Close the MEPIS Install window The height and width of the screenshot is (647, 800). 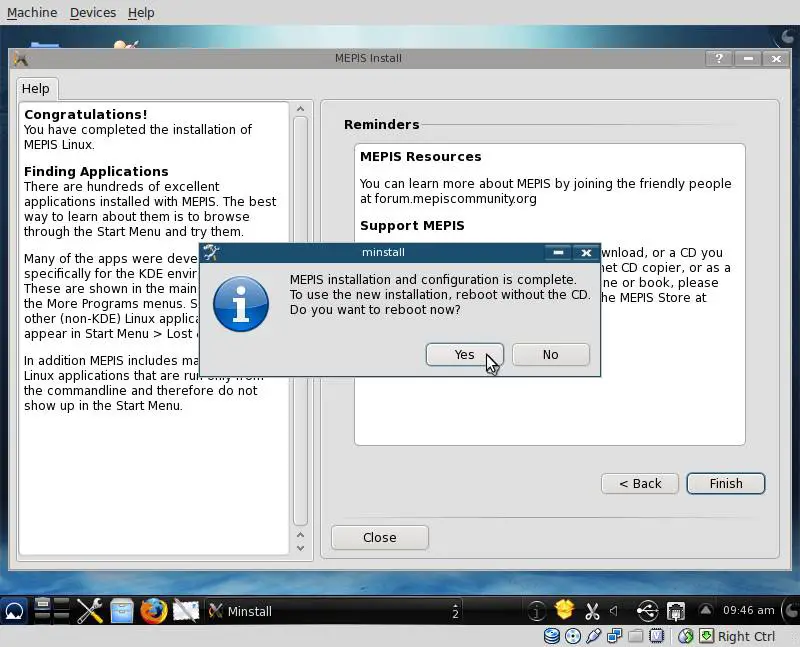(776, 59)
